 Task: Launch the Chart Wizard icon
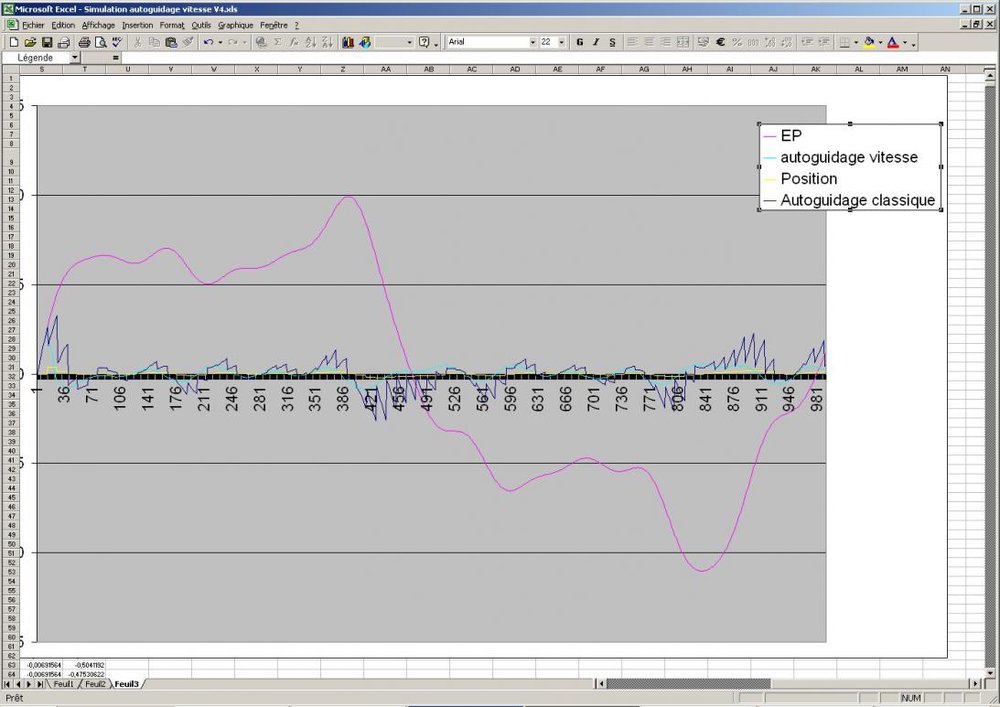(x=348, y=42)
